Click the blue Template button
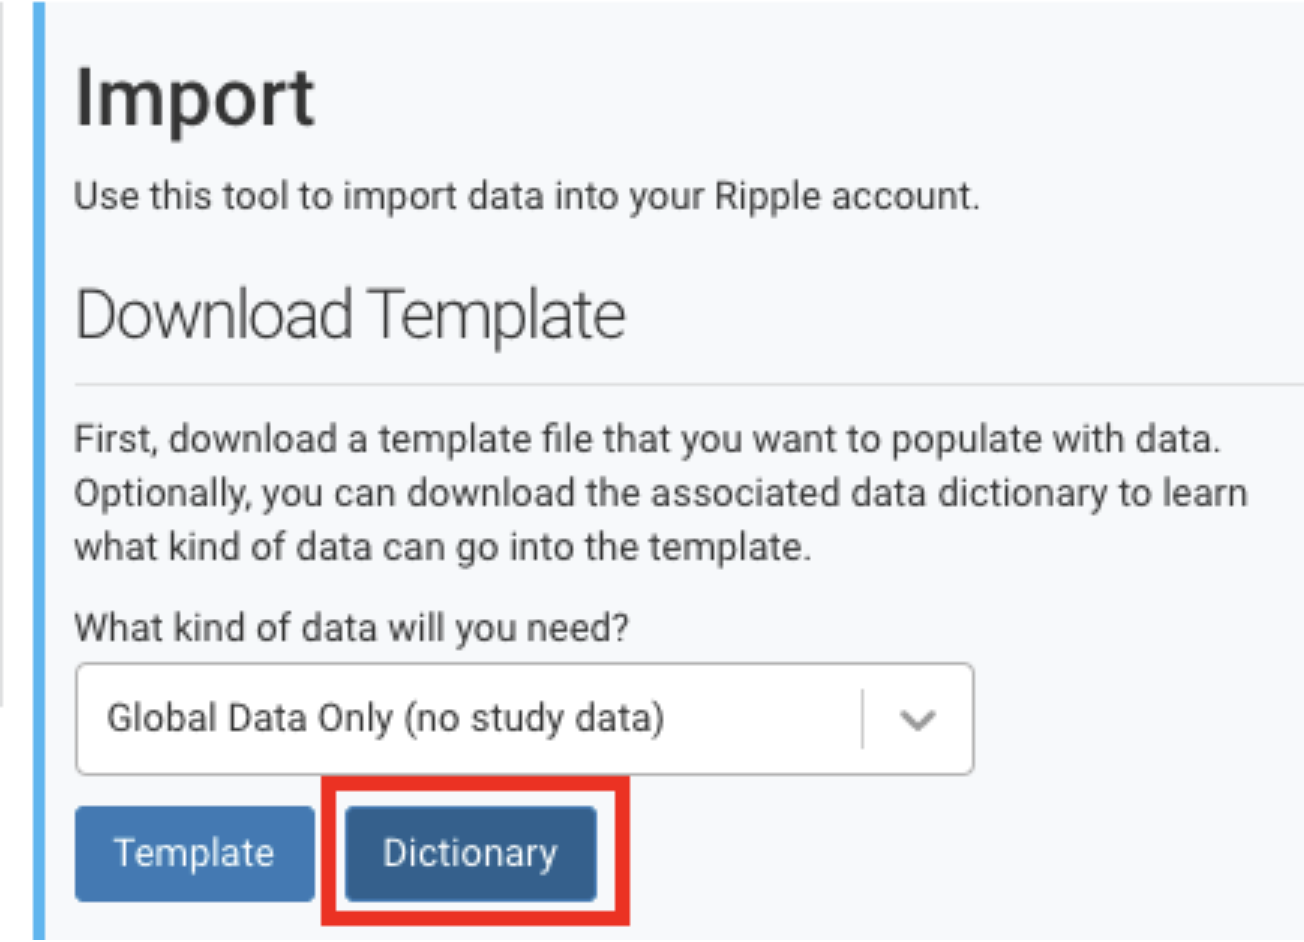This screenshot has height=942, width=1304. [194, 853]
